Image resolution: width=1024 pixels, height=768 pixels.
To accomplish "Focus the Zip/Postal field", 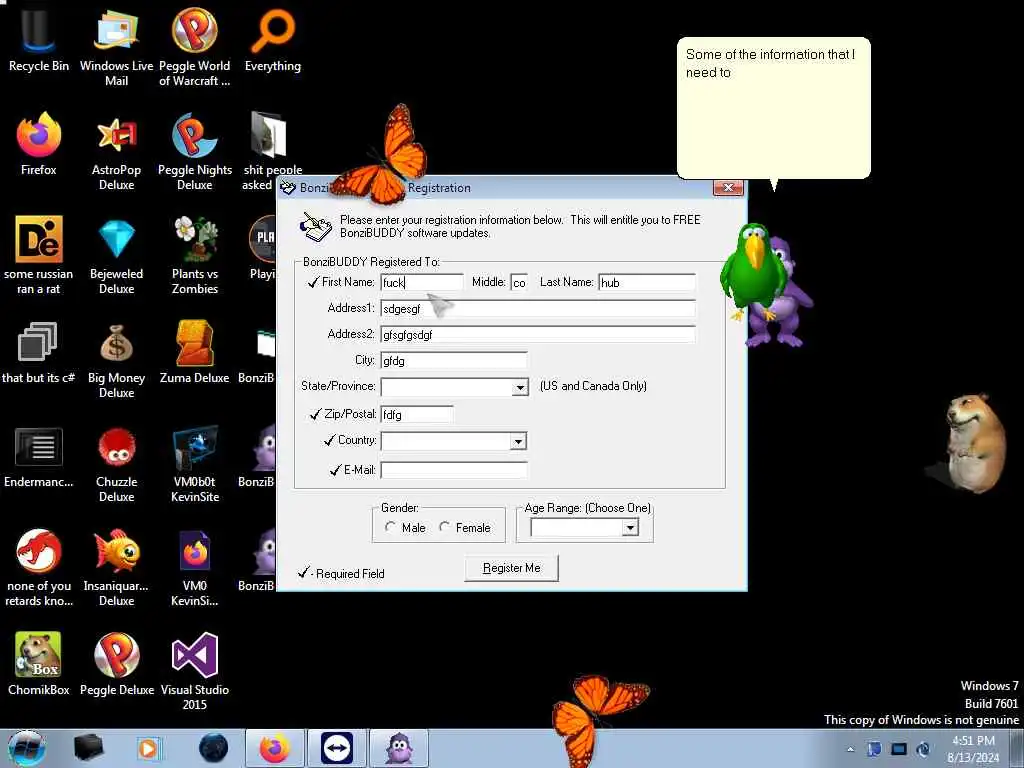I will pyautogui.click(x=417, y=414).
